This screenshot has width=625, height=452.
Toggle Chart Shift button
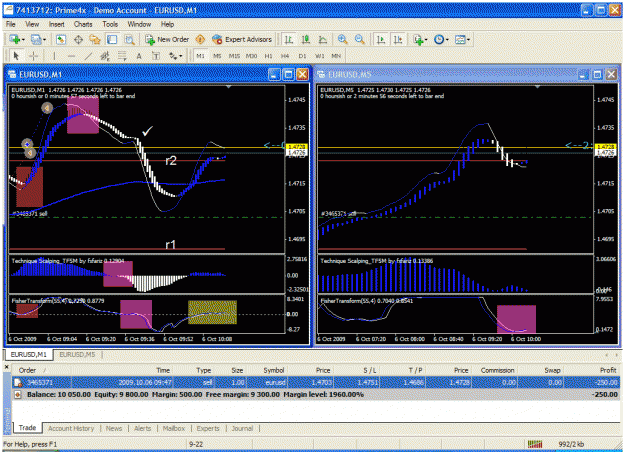click(398, 39)
